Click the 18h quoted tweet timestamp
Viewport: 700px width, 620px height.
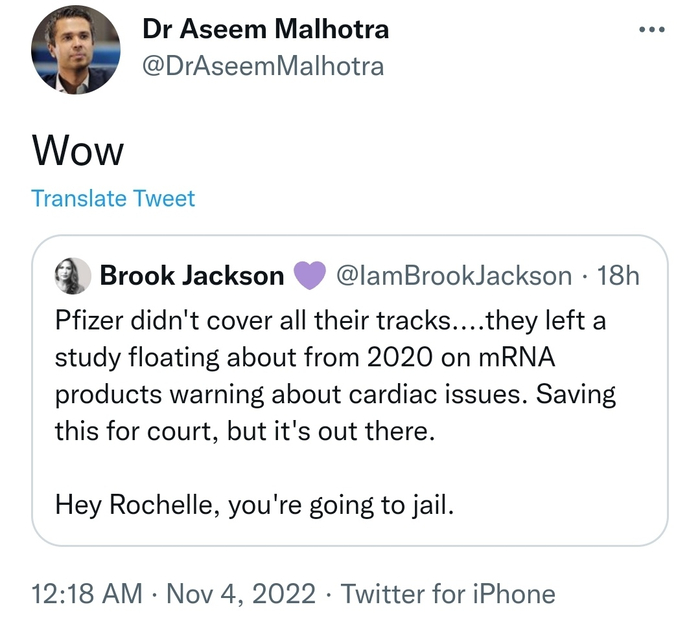618,276
